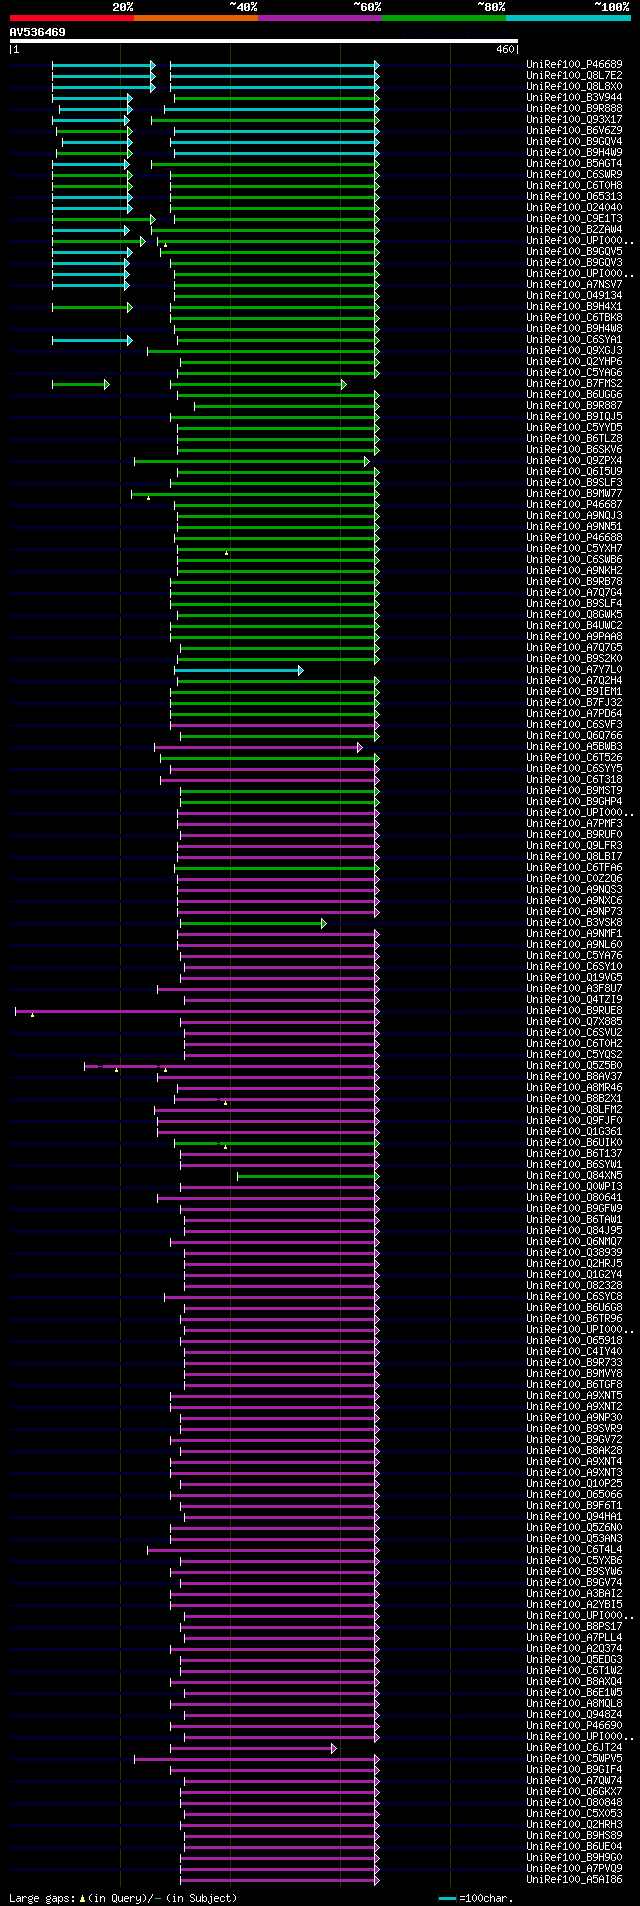Click the green ~80% identity legend bar

click(444, 18)
